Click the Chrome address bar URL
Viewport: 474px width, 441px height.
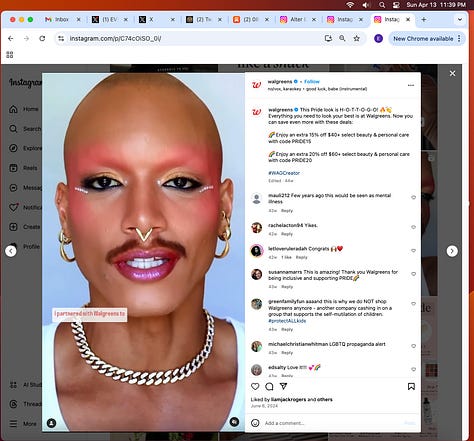pos(115,38)
